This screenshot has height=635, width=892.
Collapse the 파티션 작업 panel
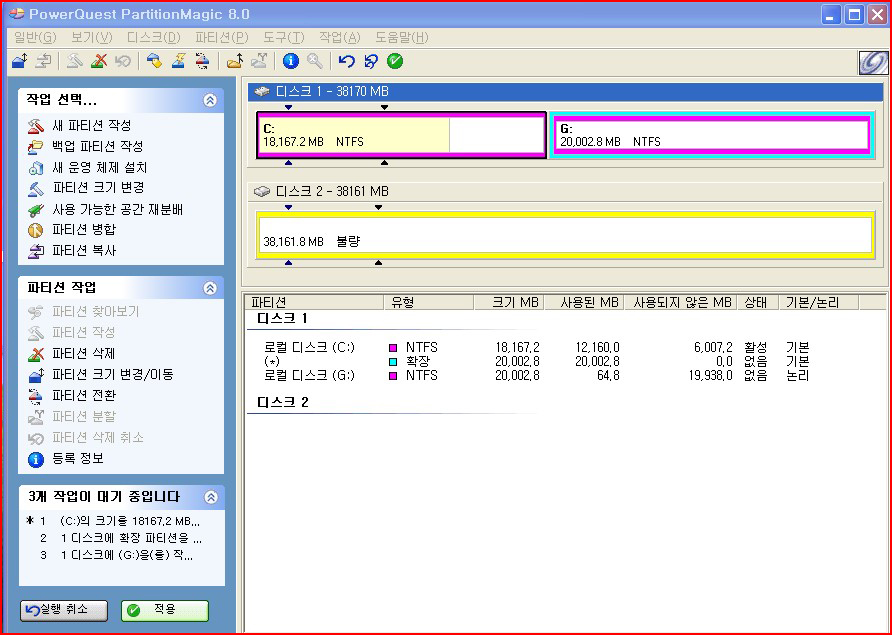[x=210, y=288]
